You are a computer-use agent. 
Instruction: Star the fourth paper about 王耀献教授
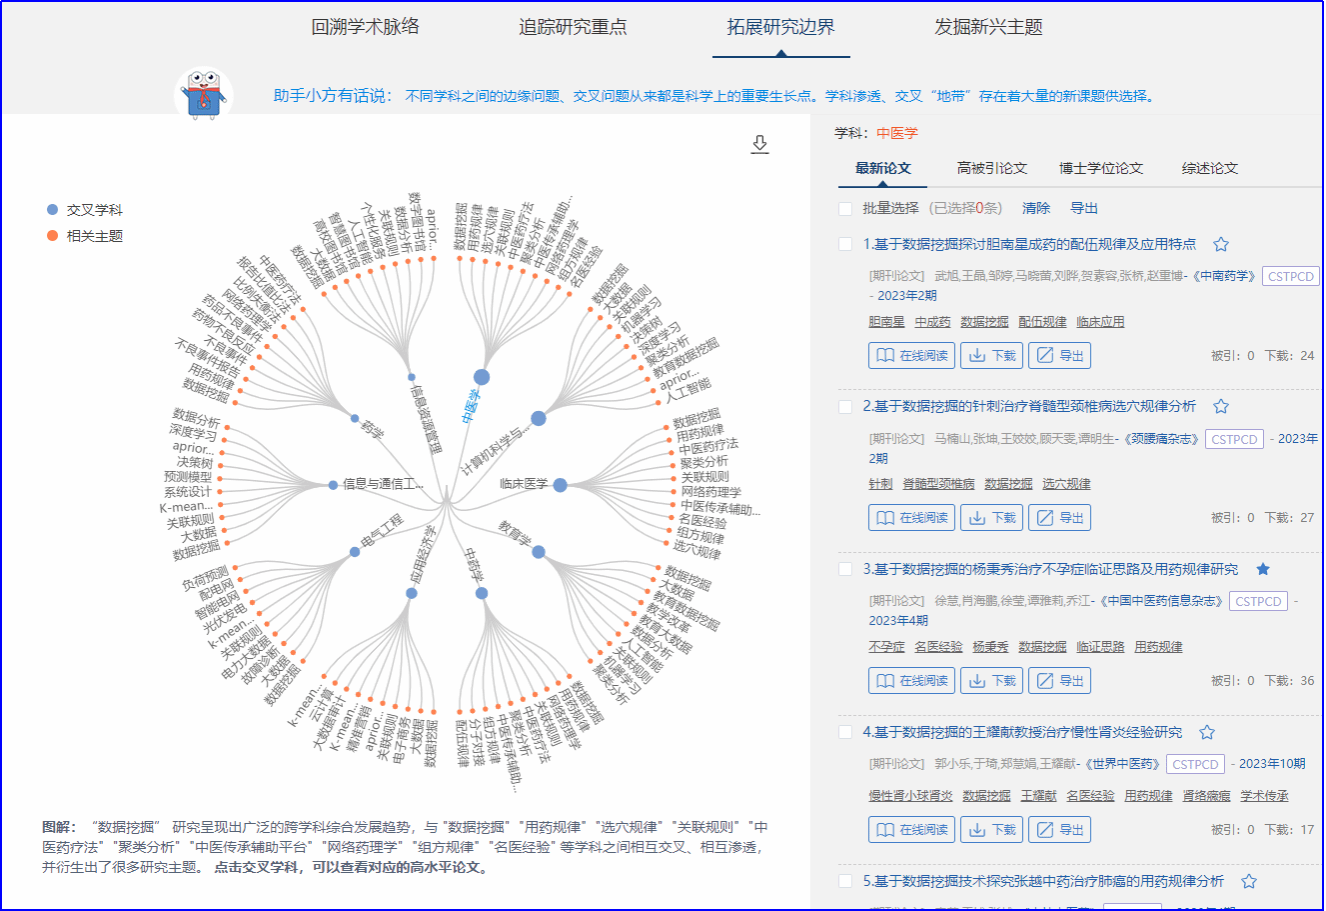pyautogui.click(x=1206, y=732)
